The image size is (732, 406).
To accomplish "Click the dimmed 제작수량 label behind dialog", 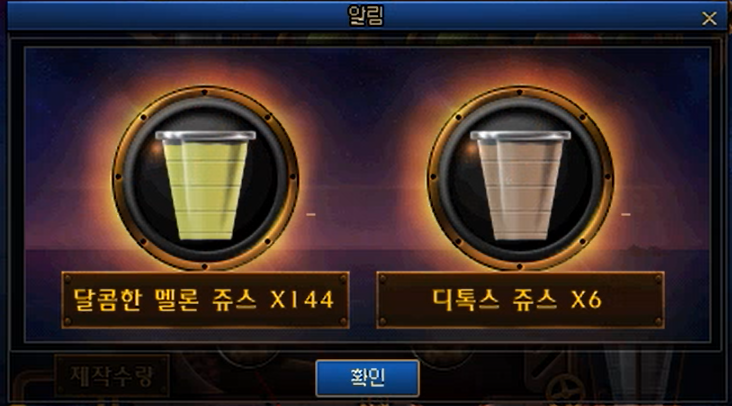I will coord(112,376).
